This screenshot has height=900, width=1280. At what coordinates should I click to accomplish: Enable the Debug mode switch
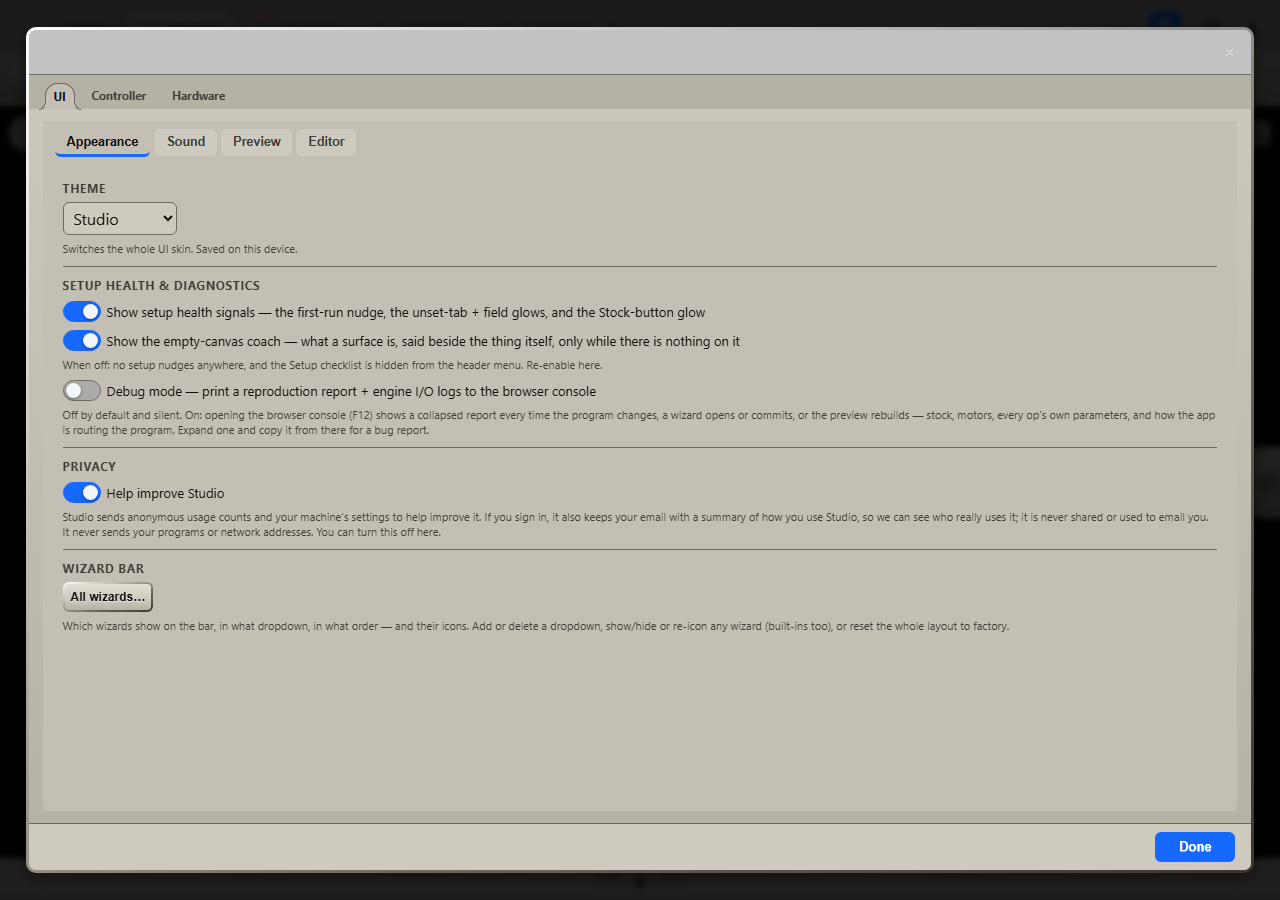coord(82,391)
